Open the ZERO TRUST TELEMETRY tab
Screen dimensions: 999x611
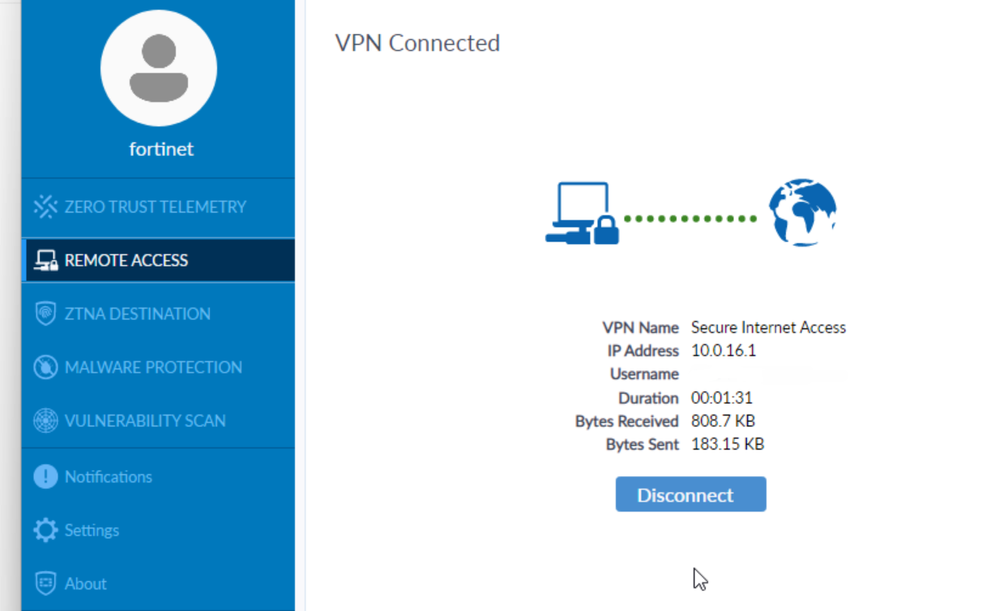[x=155, y=207]
